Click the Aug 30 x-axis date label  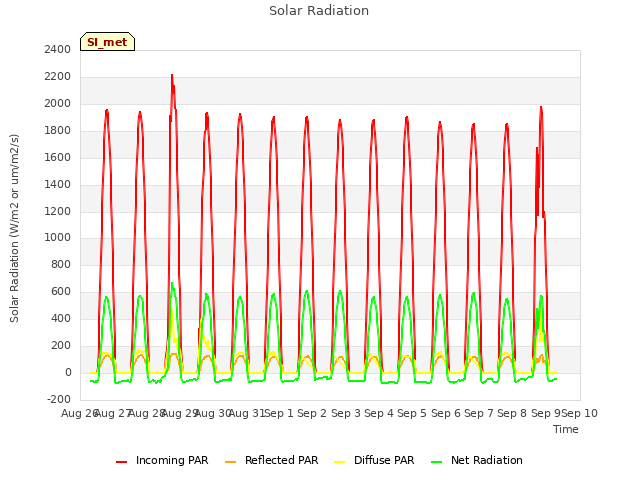click(x=213, y=413)
